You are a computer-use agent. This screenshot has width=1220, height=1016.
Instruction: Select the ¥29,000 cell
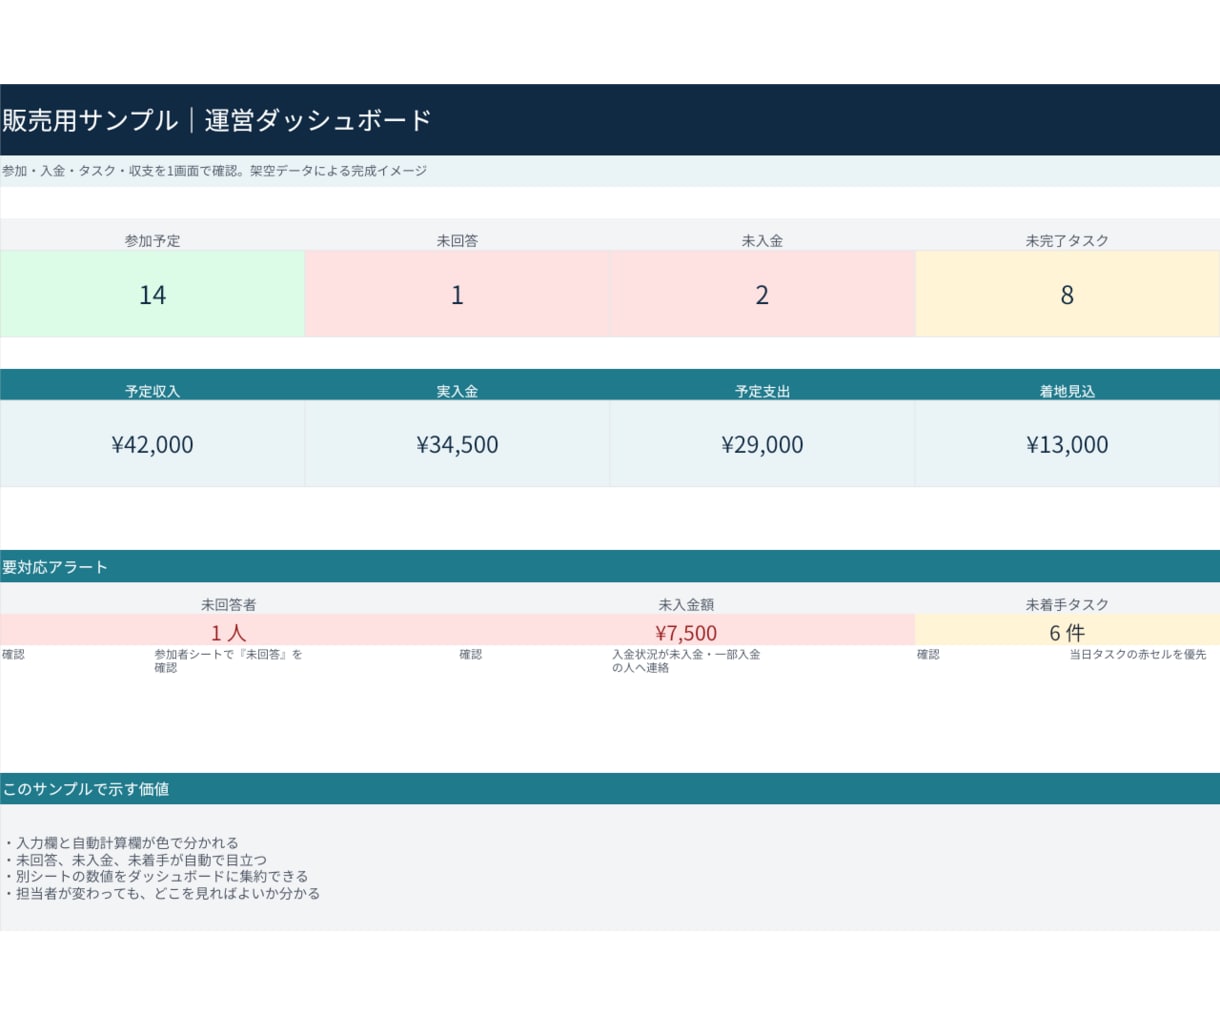[762, 444]
